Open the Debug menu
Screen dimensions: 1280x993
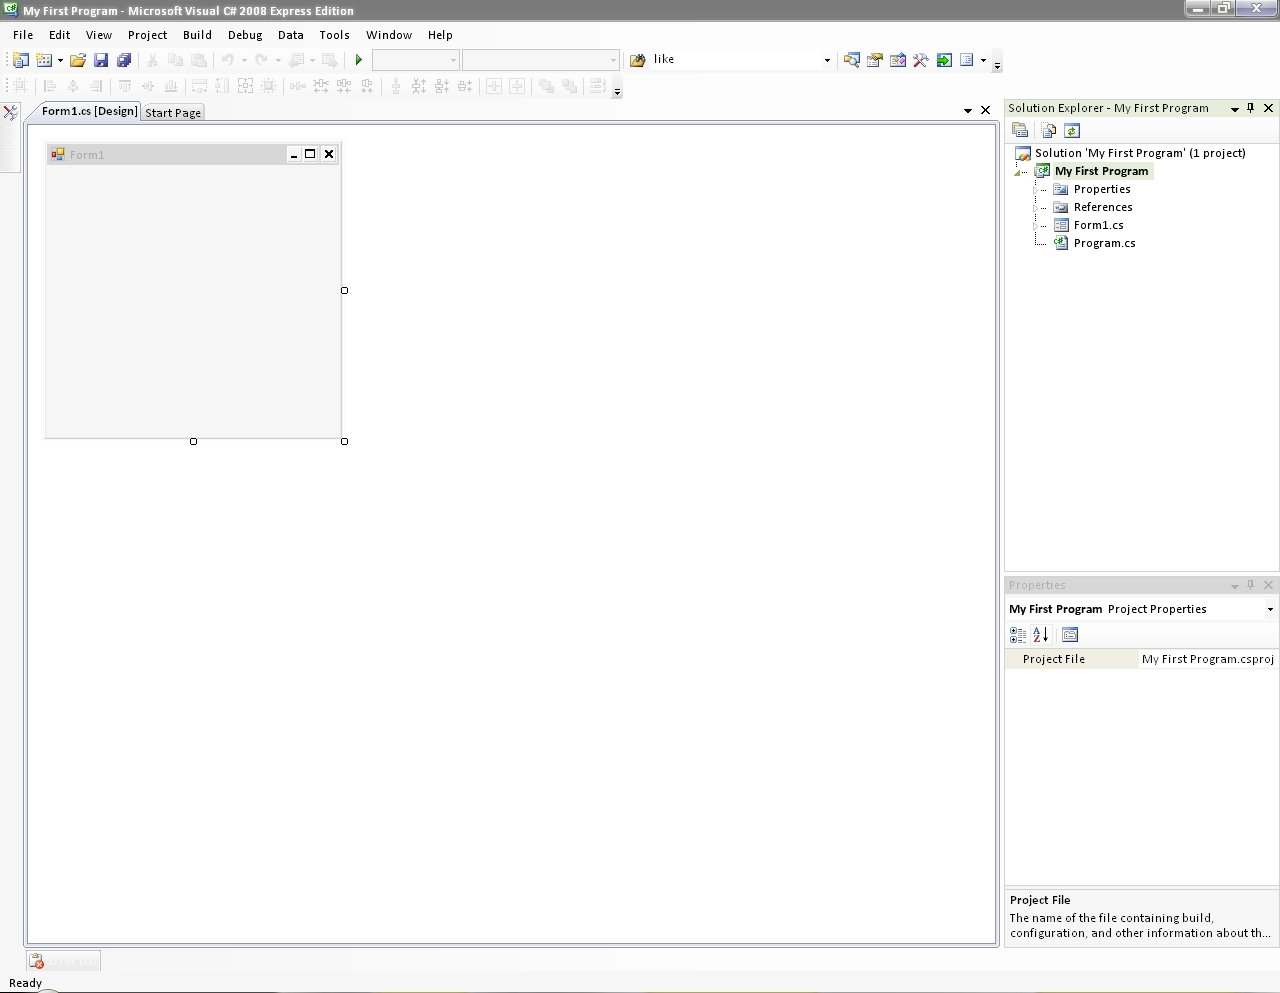click(x=245, y=35)
